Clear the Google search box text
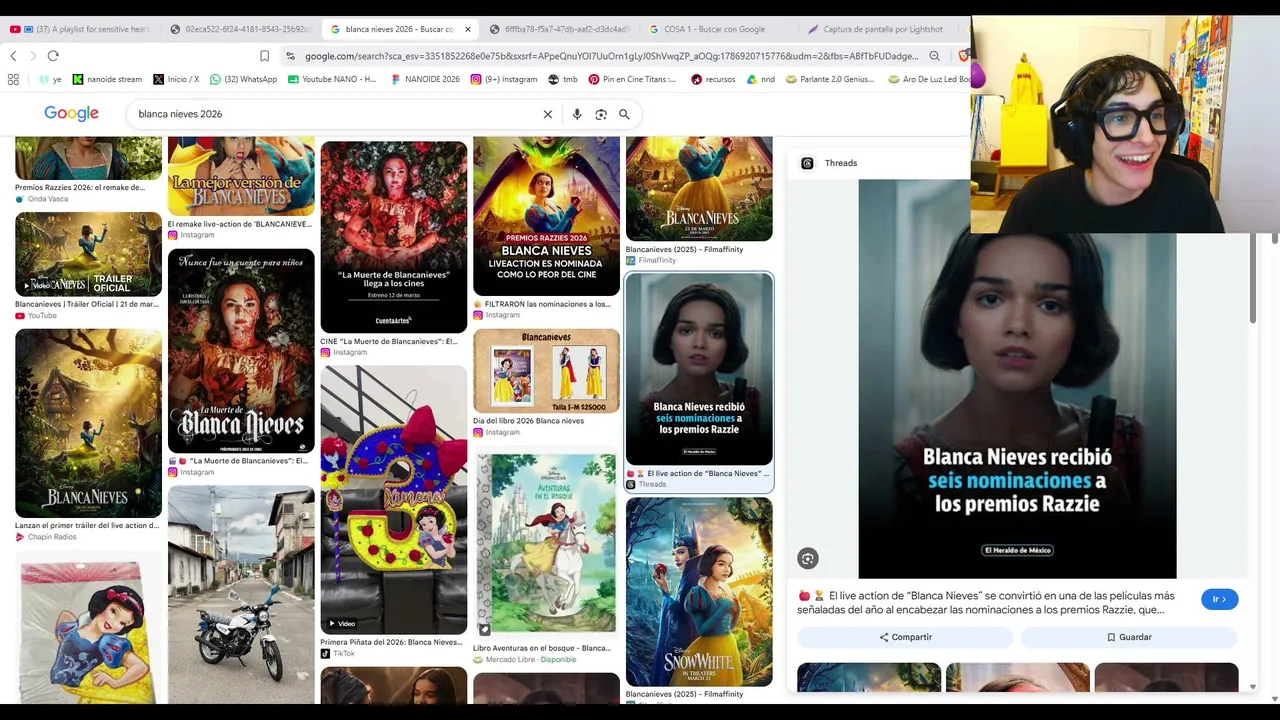Viewport: 1280px width, 720px height. point(547,114)
